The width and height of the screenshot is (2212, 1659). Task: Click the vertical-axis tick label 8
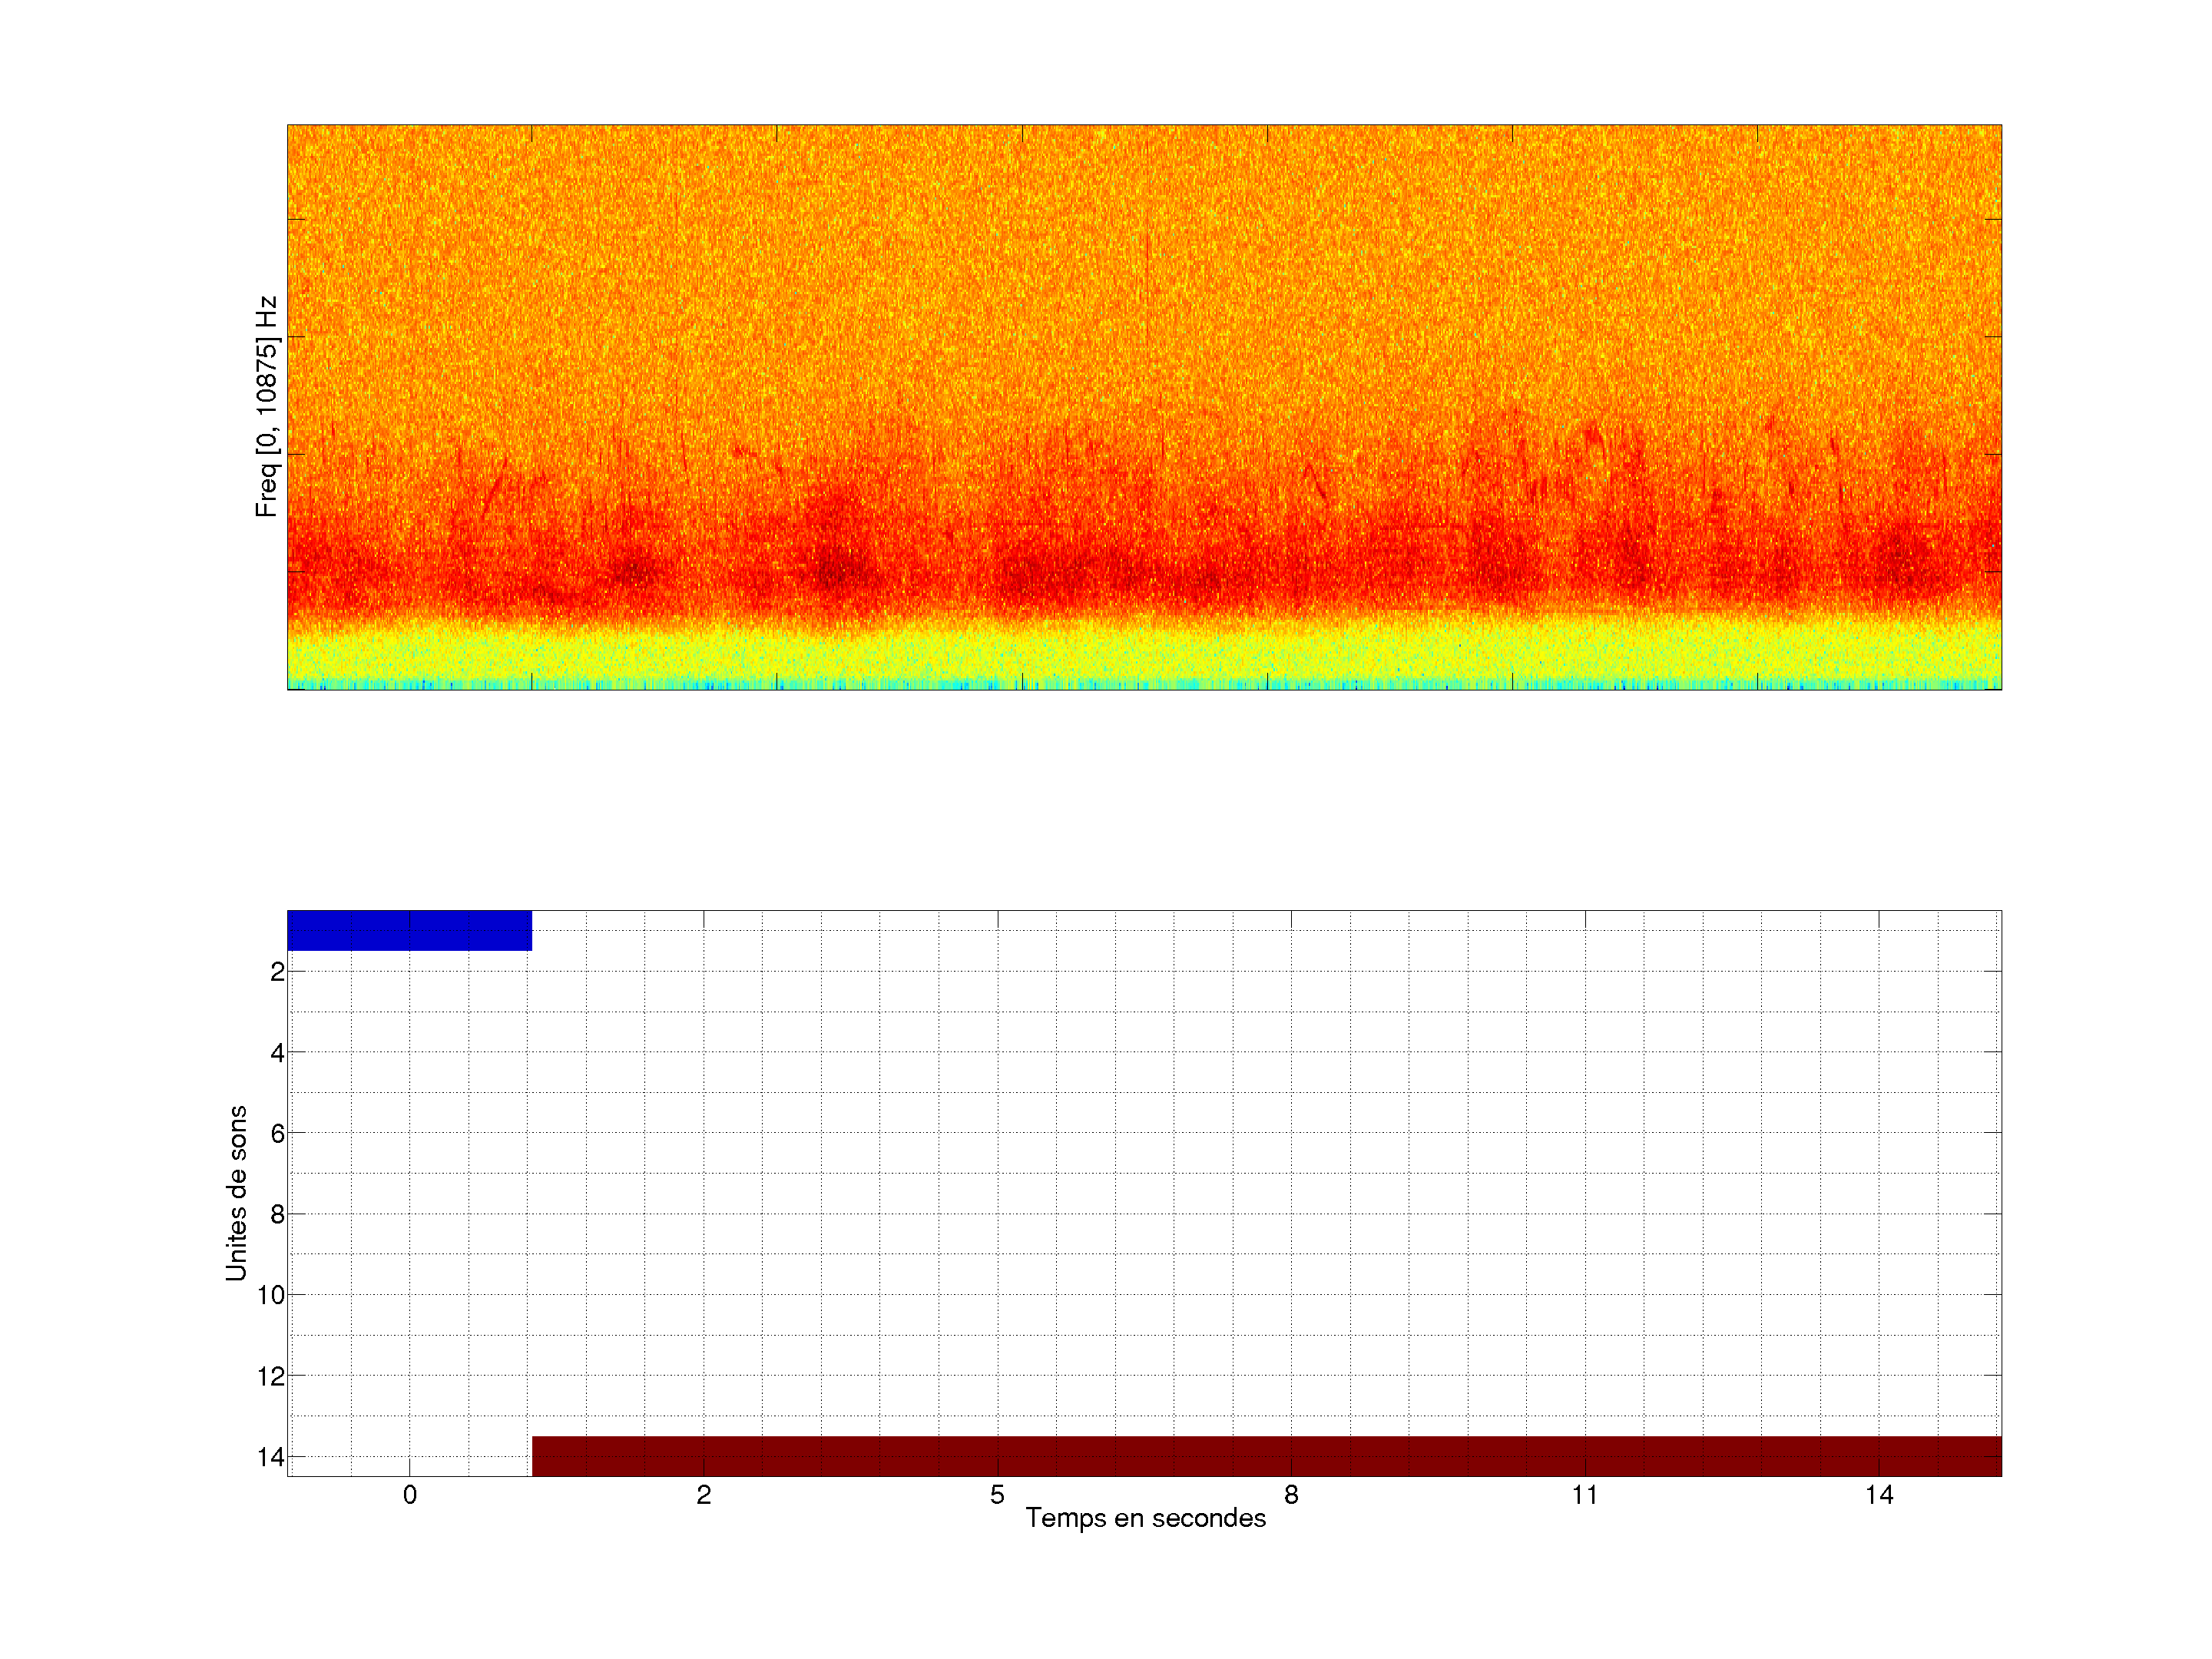tap(277, 1214)
